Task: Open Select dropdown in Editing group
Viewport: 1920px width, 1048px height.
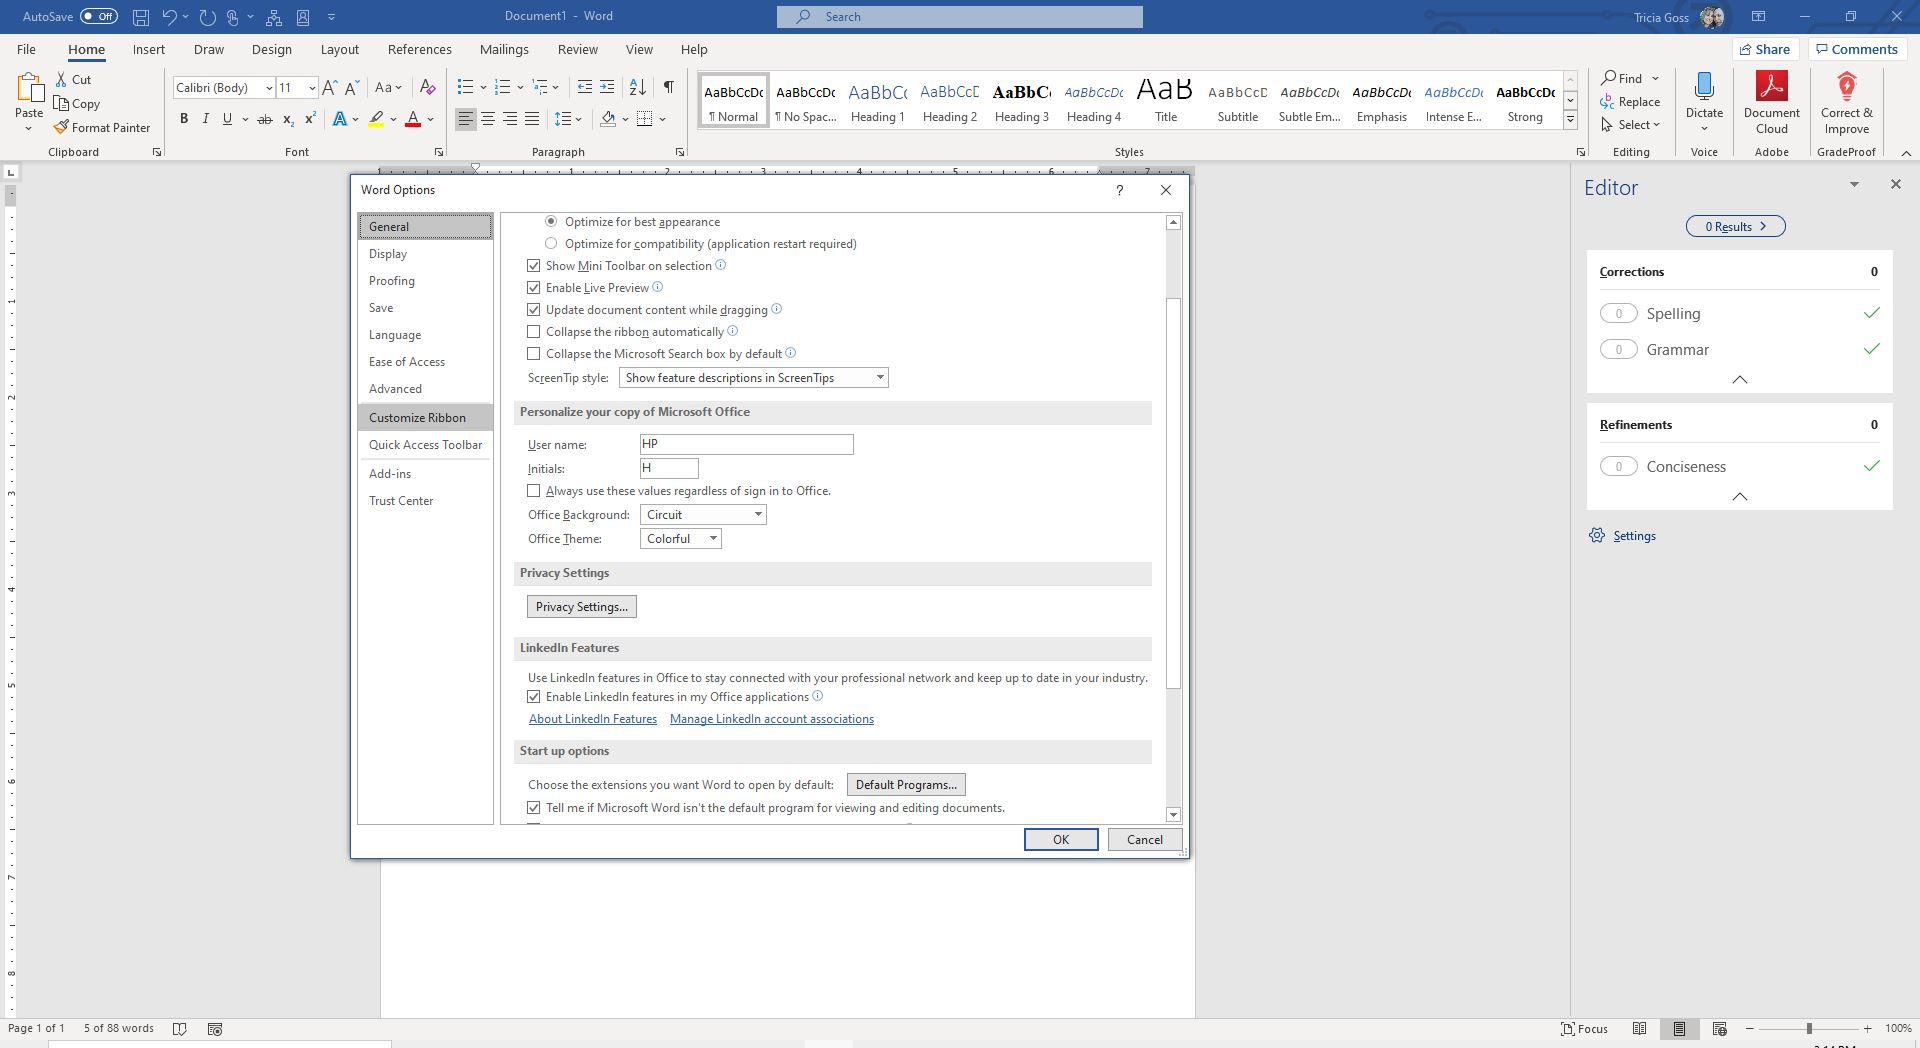Action: point(1630,125)
